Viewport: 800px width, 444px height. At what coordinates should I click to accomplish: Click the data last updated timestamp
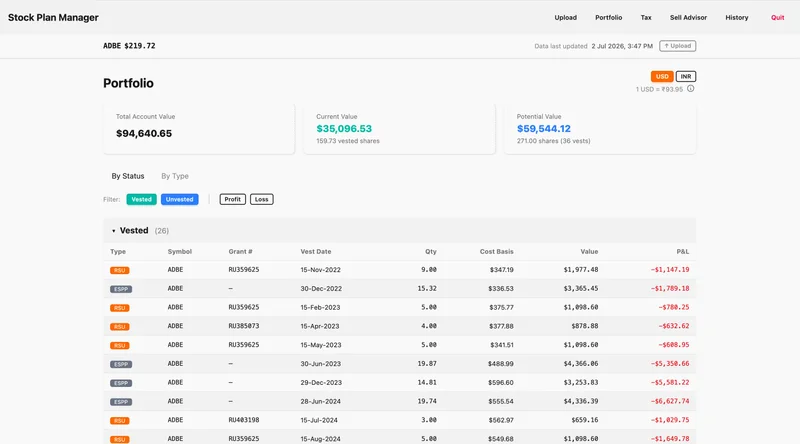[x=622, y=46]
